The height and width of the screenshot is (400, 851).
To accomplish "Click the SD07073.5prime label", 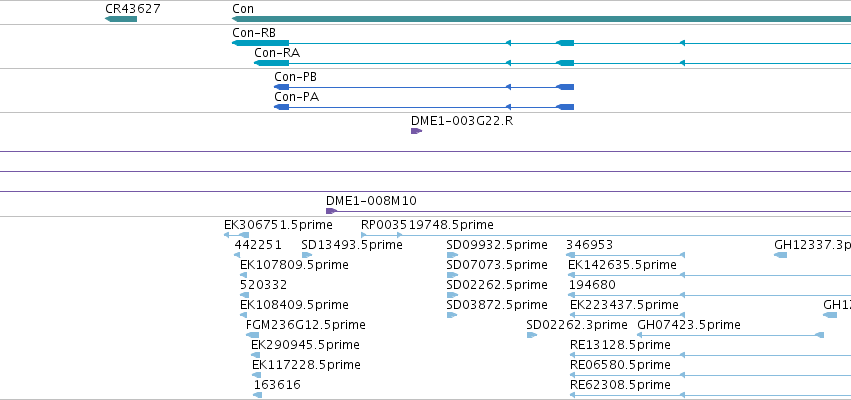I will click(x=497, y=265).
